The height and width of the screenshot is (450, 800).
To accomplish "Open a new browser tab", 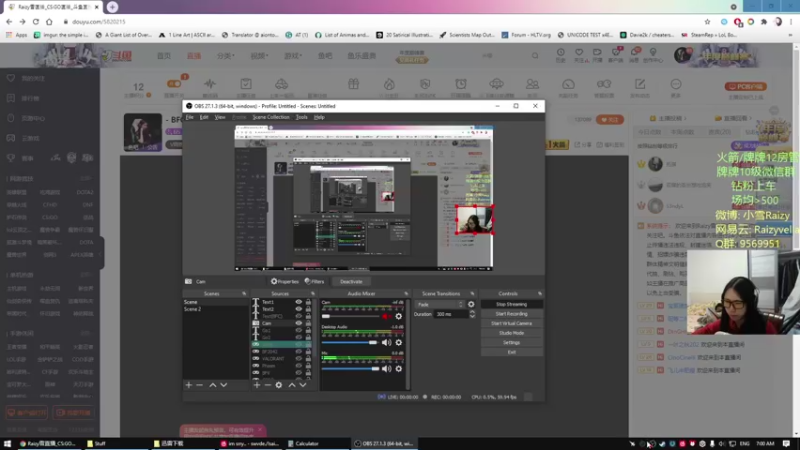I will coord(112,7).
